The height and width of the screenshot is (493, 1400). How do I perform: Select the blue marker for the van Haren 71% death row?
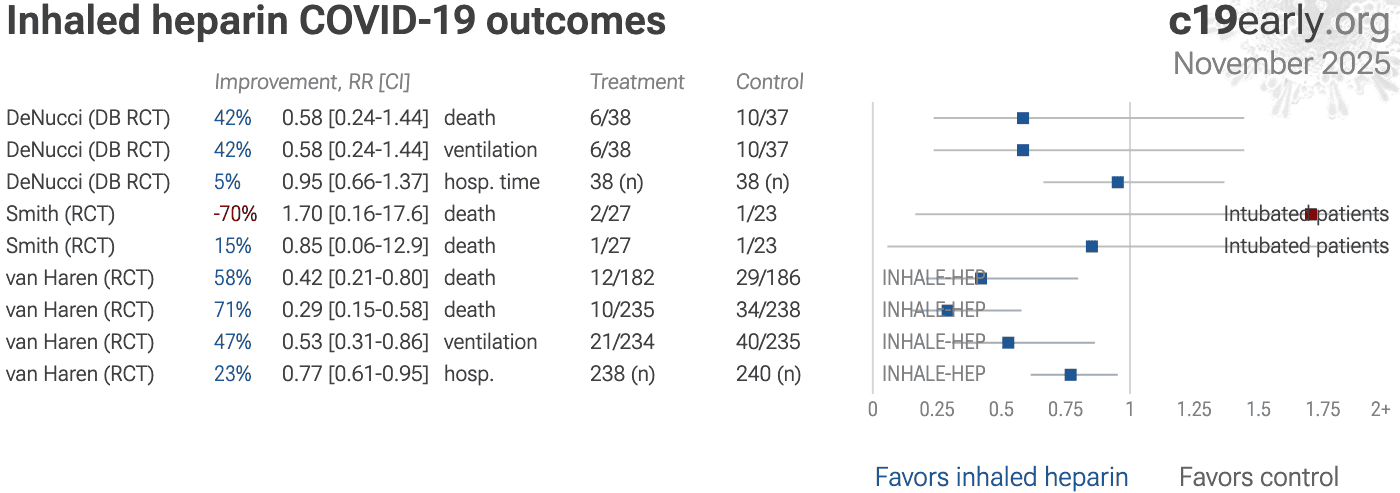click(948, 310)
